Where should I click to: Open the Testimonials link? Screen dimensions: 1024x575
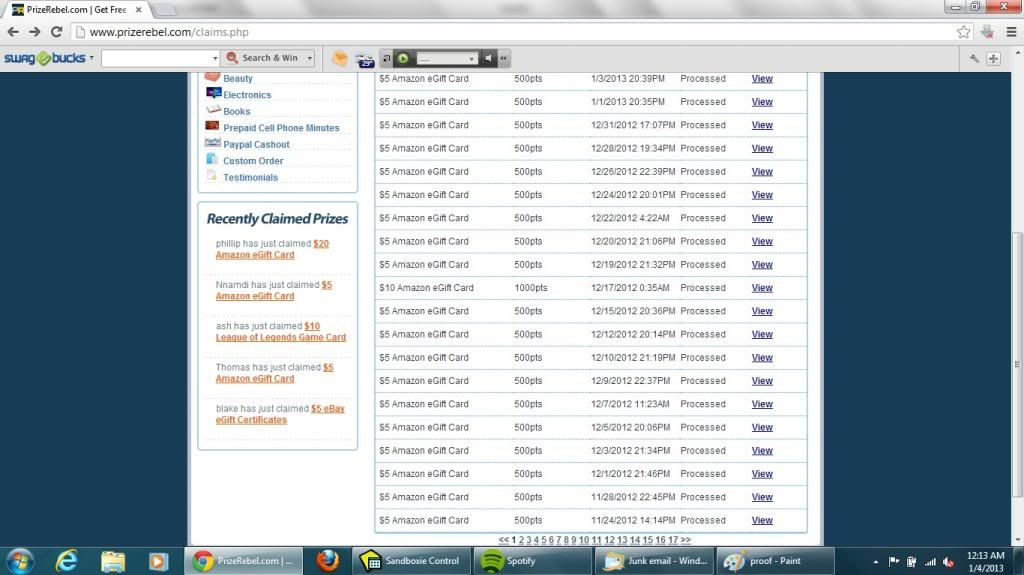pyautogui.click(x=250, y=177)
